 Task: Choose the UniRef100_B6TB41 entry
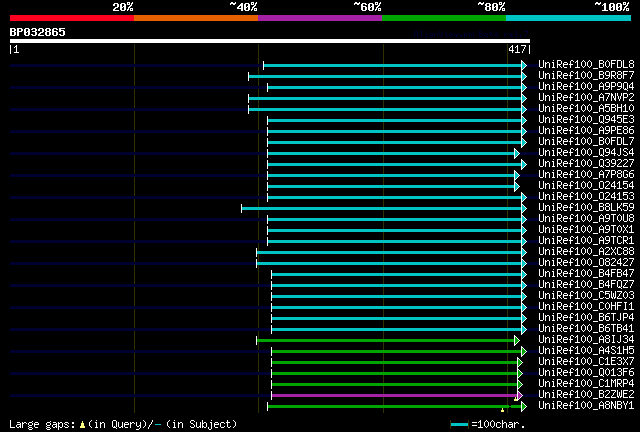586,329
